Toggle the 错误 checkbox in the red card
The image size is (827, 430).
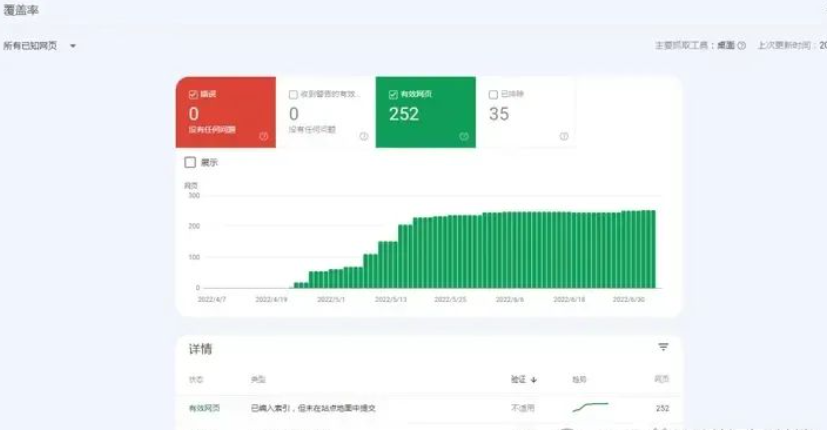click(x=193, y=94)
